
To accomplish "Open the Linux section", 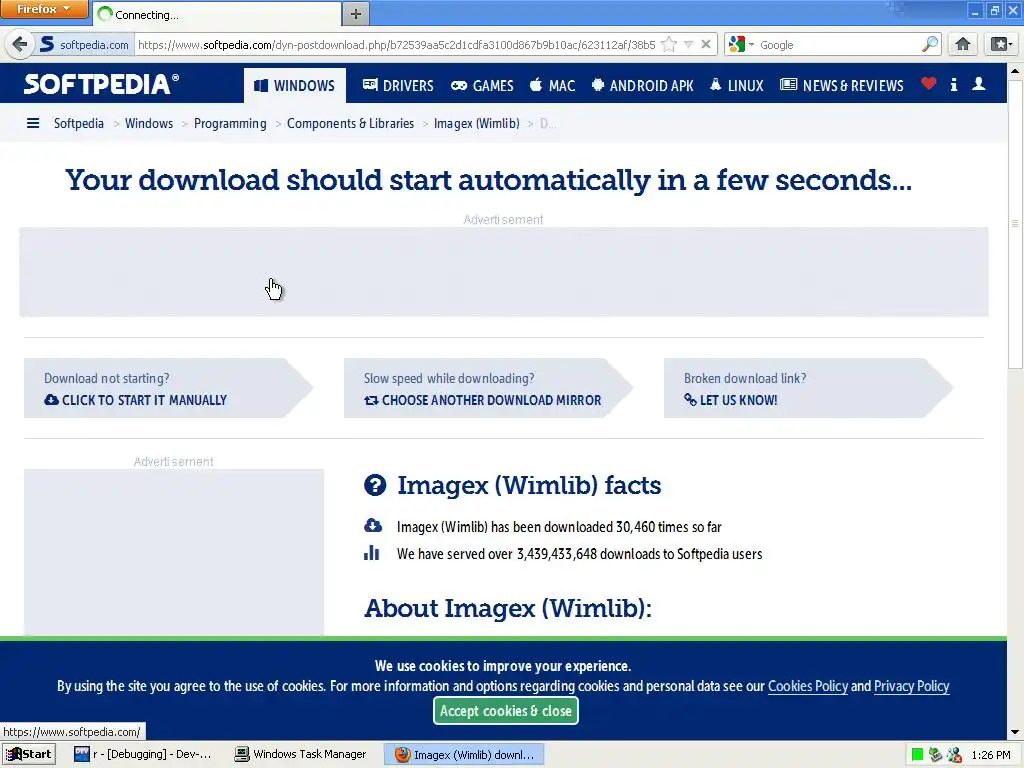I will (737, 86).
